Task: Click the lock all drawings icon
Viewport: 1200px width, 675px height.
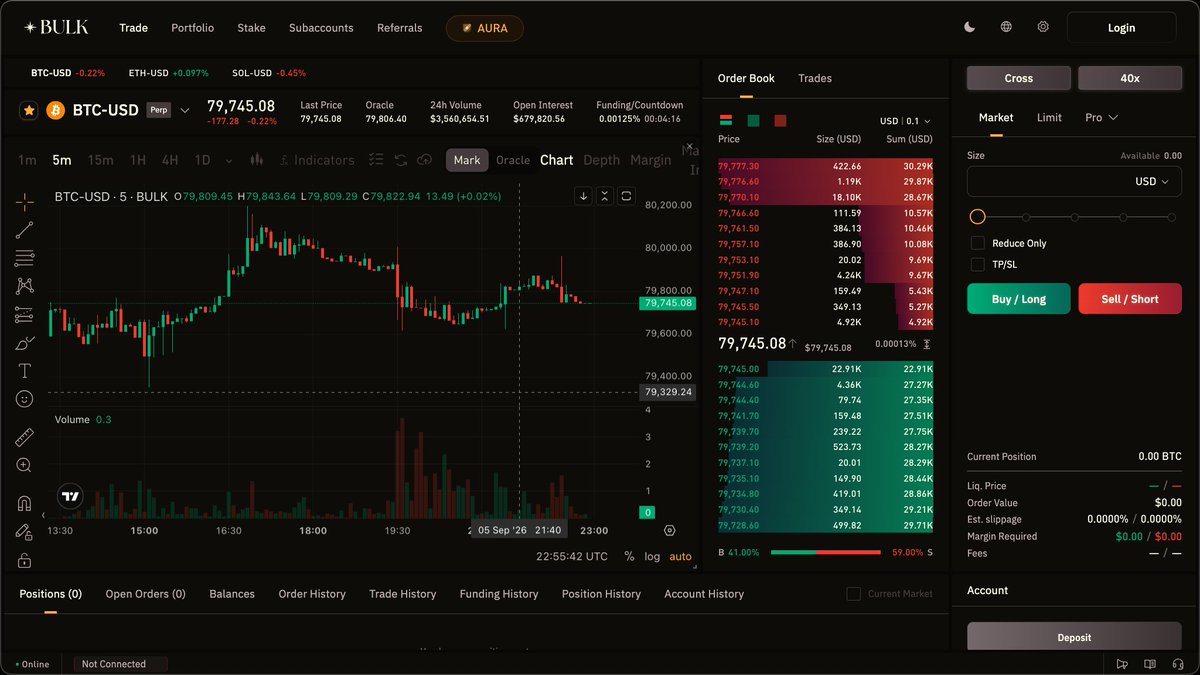Action: point(24,560)
